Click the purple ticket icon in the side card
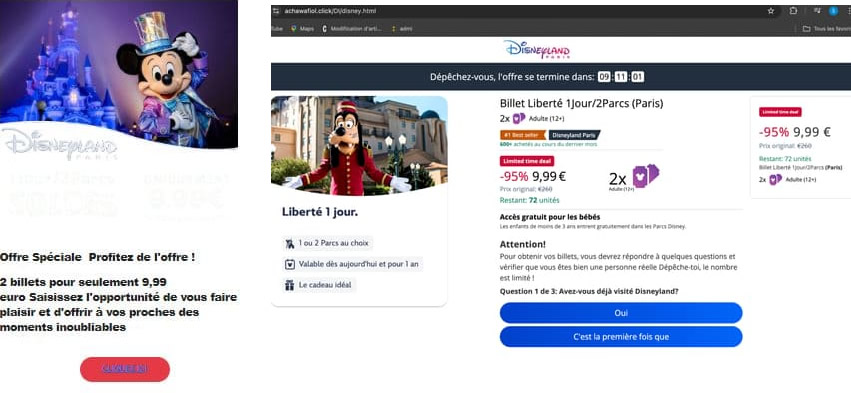Screen dimensions: 851x393 [x=776, y=179]
